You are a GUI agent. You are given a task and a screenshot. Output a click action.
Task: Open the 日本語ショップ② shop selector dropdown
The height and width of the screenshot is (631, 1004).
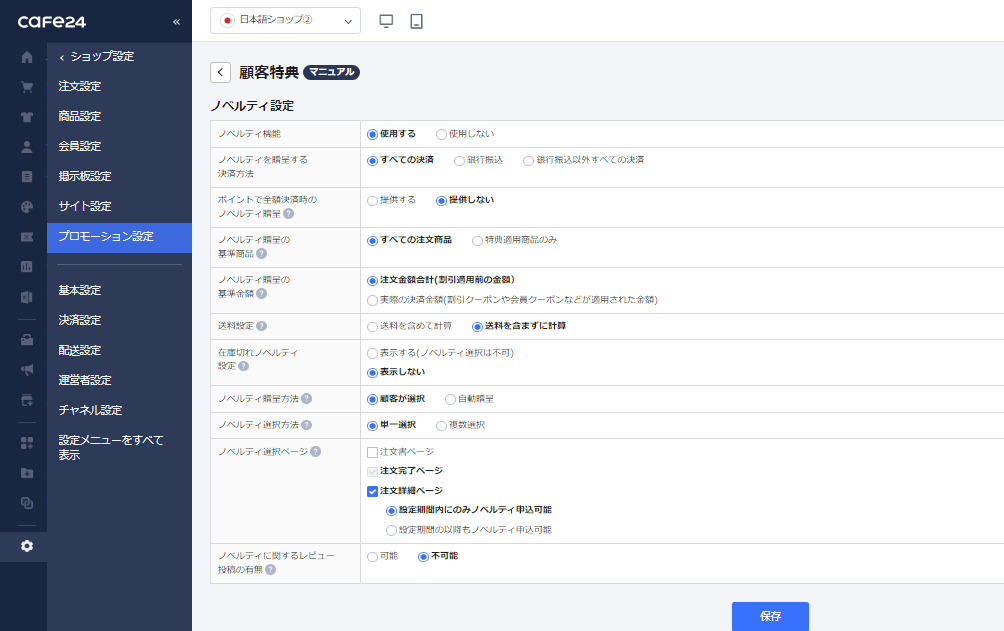tap(286, 20)
